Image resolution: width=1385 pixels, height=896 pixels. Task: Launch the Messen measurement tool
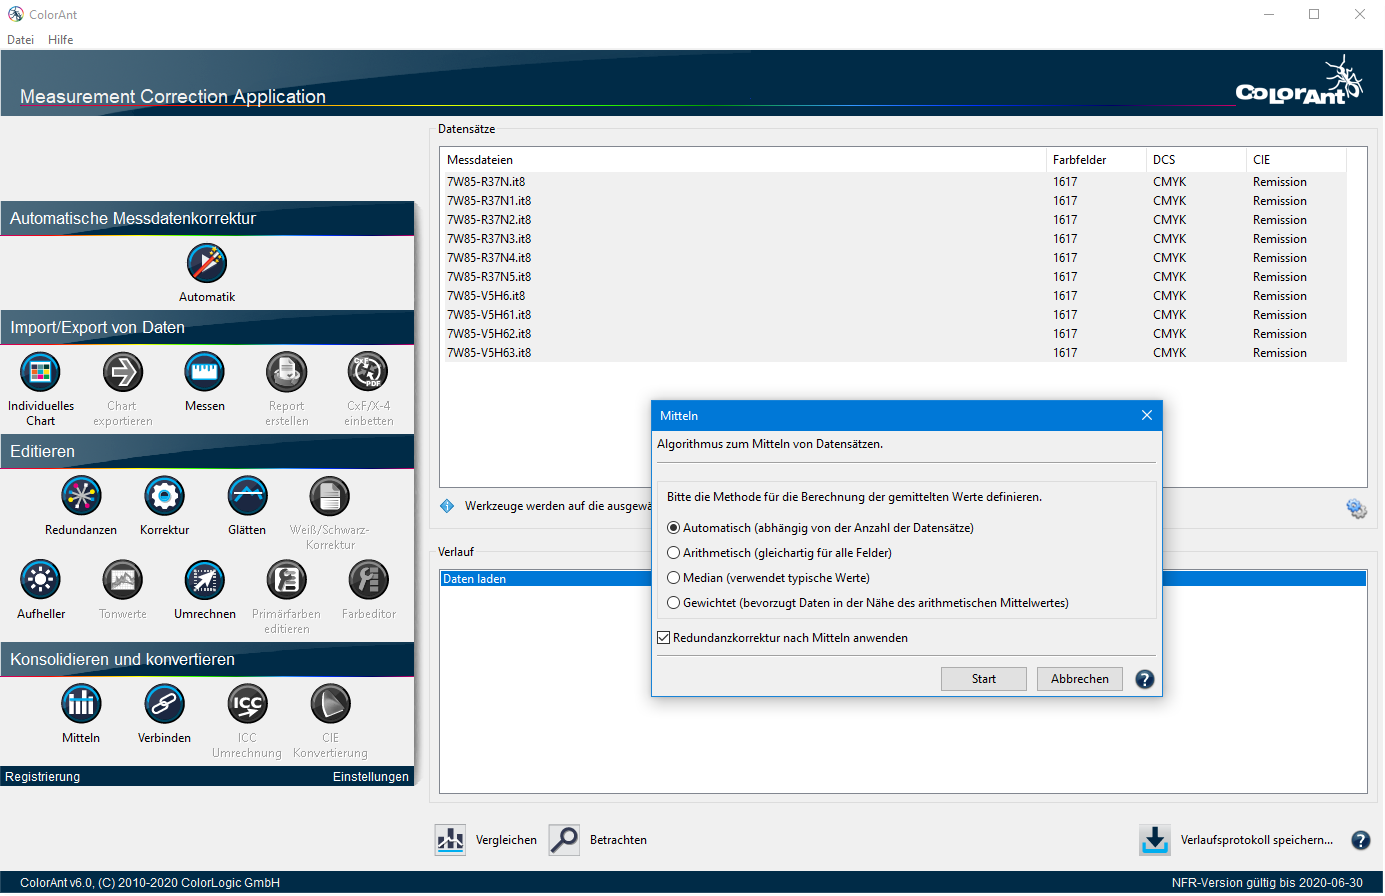tap(205, 373)
